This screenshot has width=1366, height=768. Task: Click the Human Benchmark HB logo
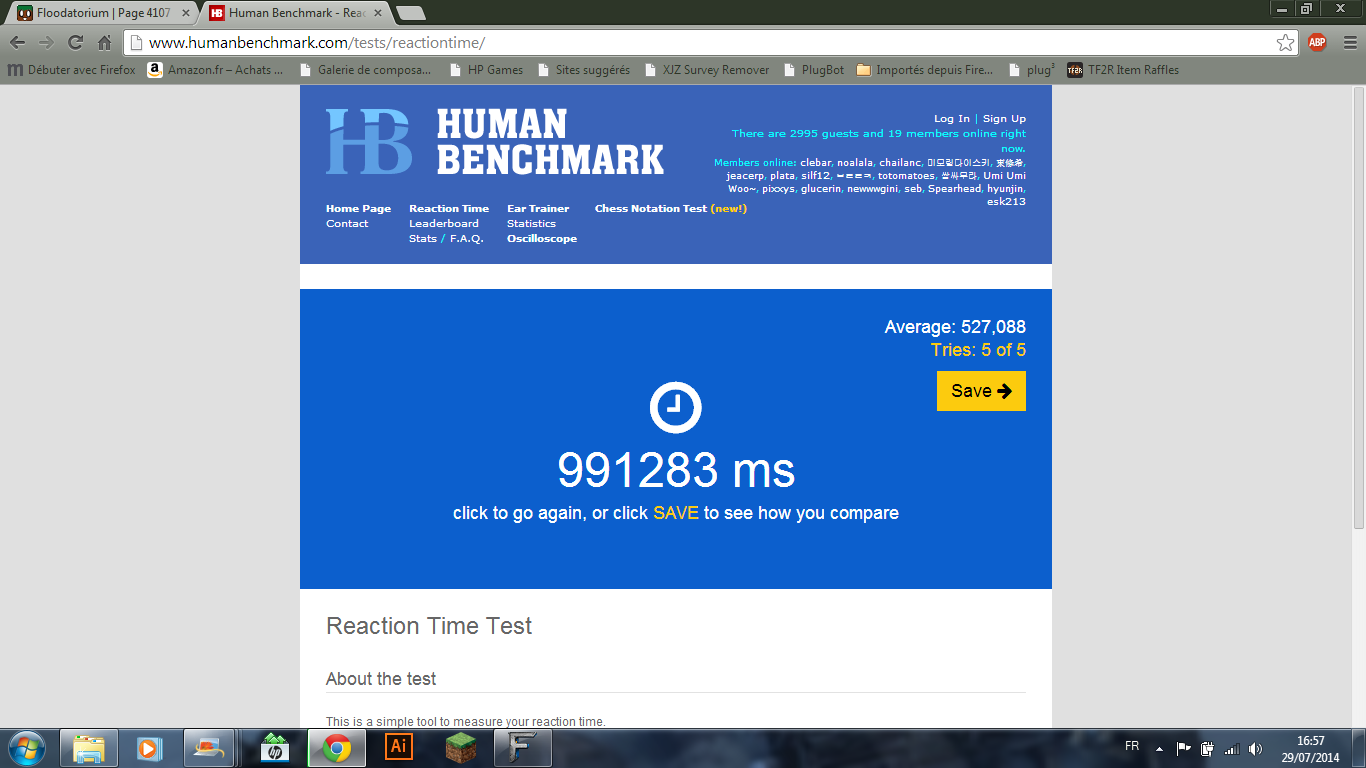(x=368, y=142)
